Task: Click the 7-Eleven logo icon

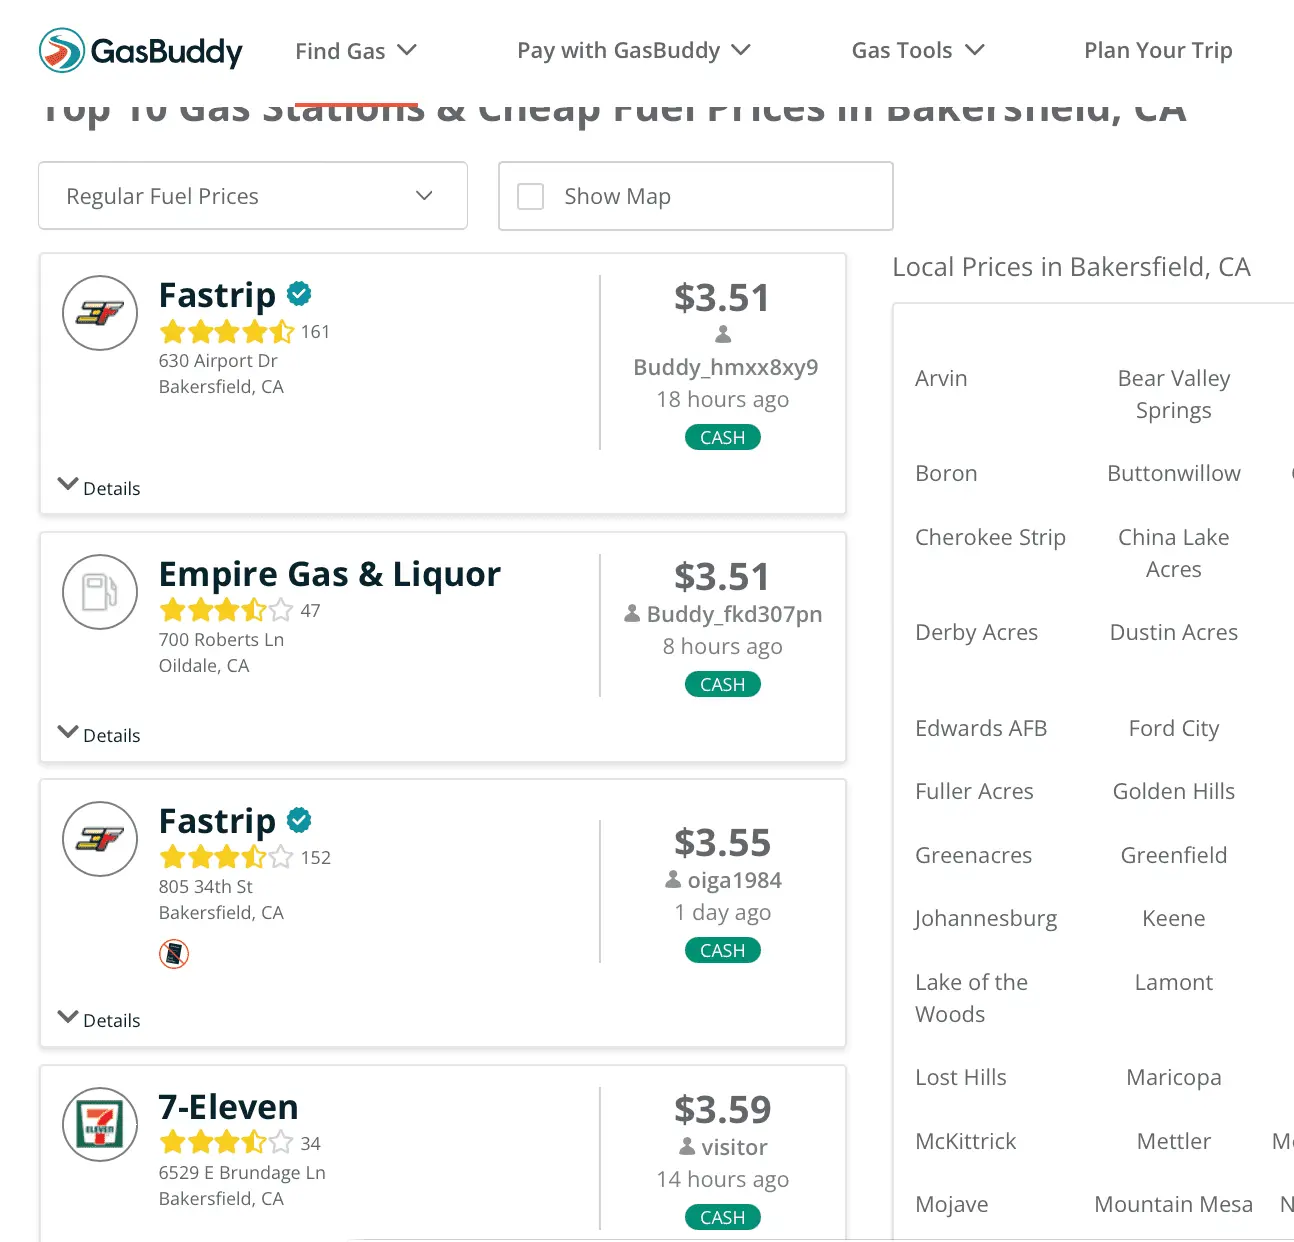Action: (x=100, y=1124)
